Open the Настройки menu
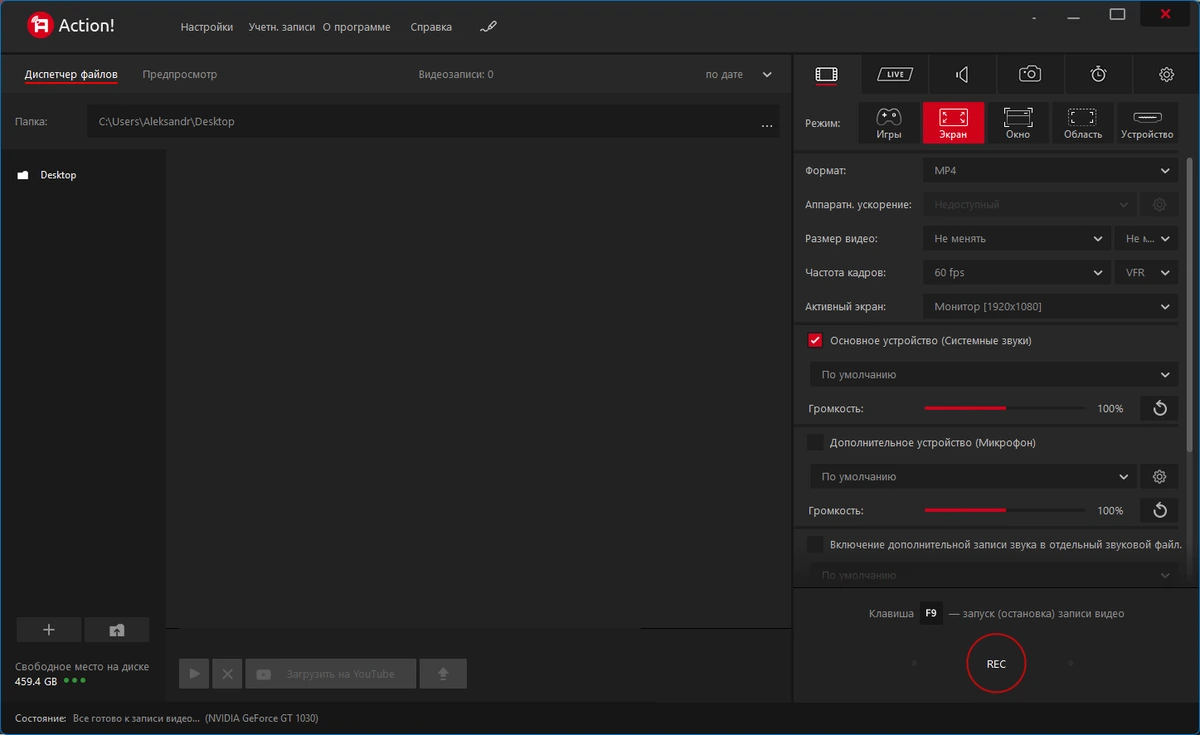Screen dimensions: 1200x735 point(207,27)
